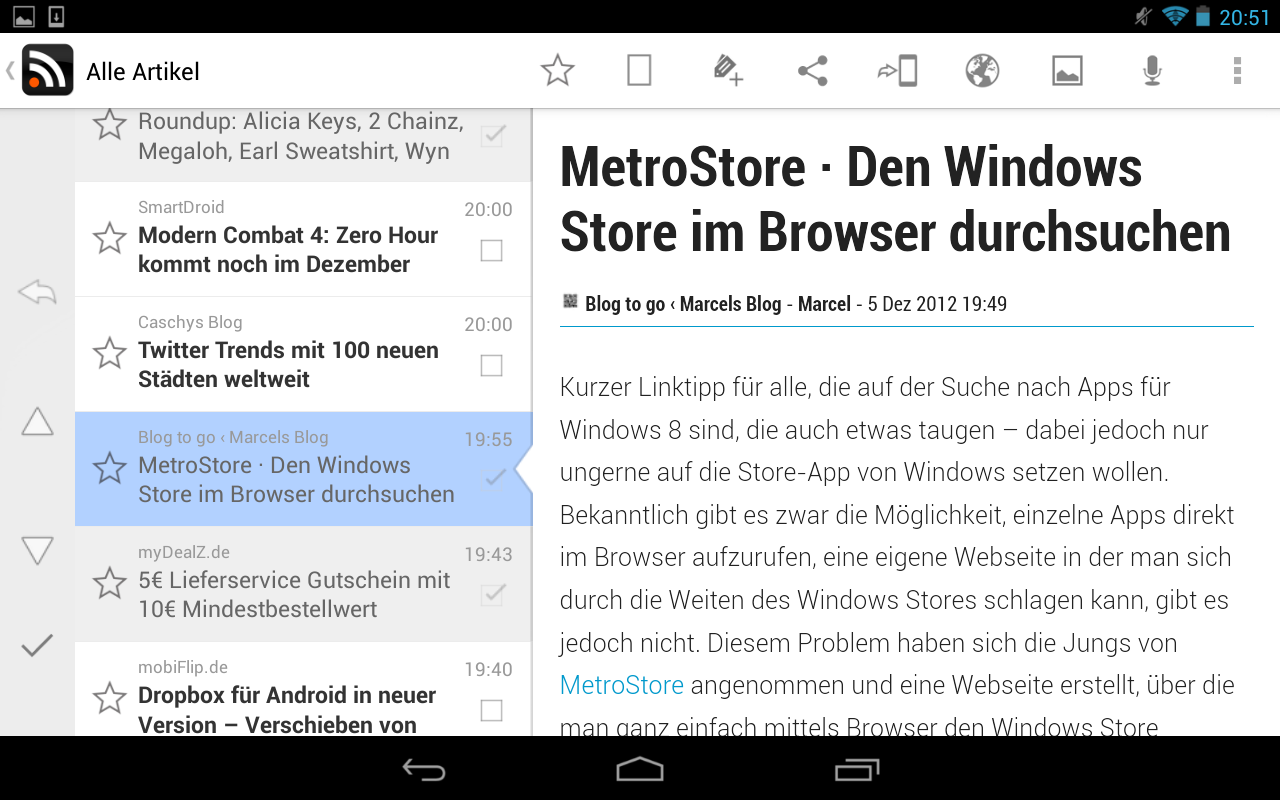Open the article in browser via globe icon

pos(982,71)
